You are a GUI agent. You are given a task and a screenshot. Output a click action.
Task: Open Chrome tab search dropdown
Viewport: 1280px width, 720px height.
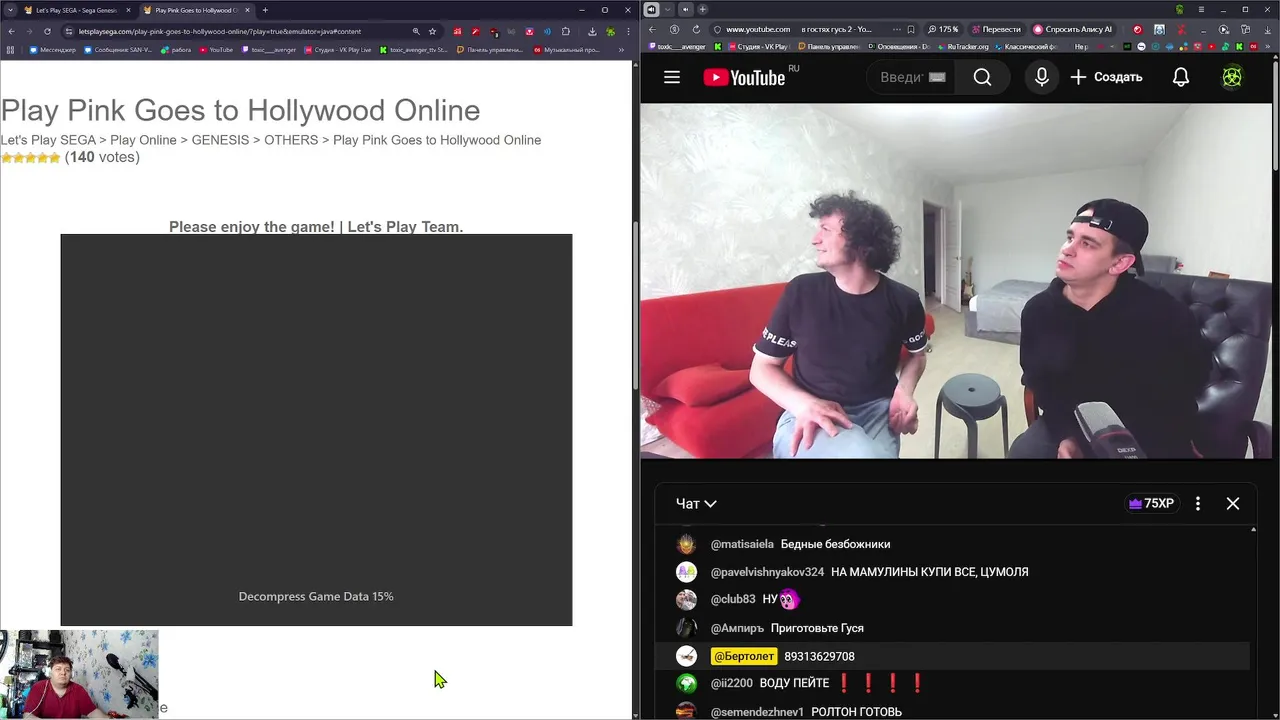pos(10,10)
